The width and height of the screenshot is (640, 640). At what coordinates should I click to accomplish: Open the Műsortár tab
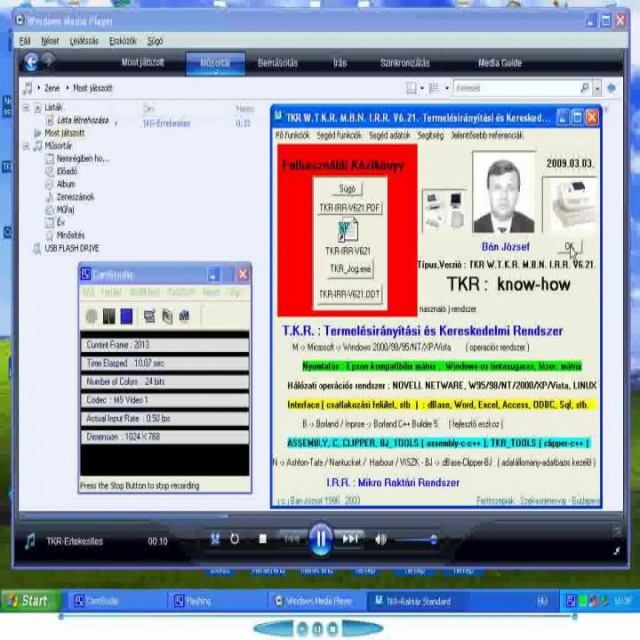tap(215, 63)
